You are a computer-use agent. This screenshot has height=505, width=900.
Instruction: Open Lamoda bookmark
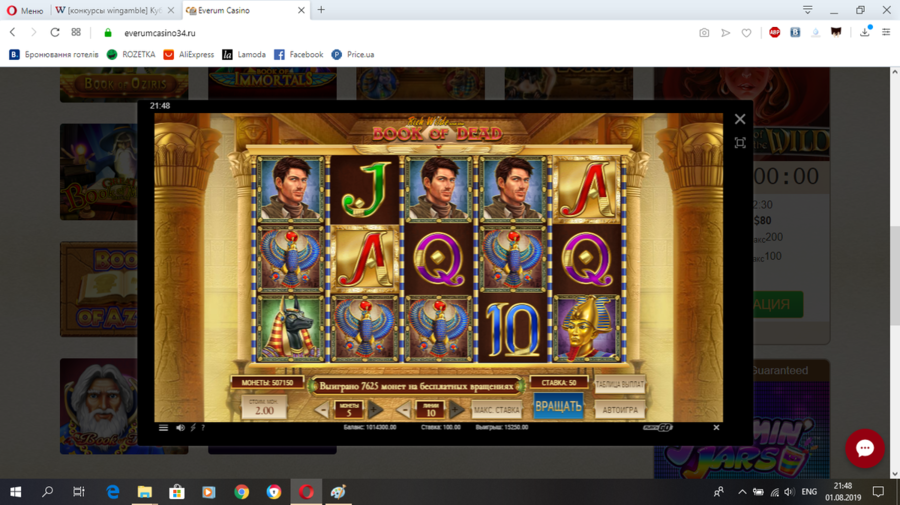244,55
